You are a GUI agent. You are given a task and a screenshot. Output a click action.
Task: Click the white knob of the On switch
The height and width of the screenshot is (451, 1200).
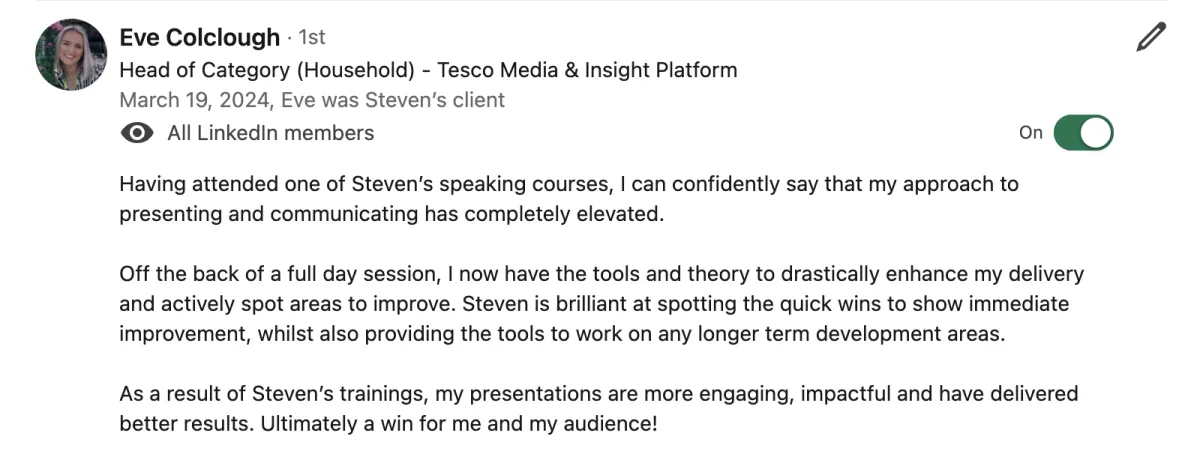point(1096,133)
